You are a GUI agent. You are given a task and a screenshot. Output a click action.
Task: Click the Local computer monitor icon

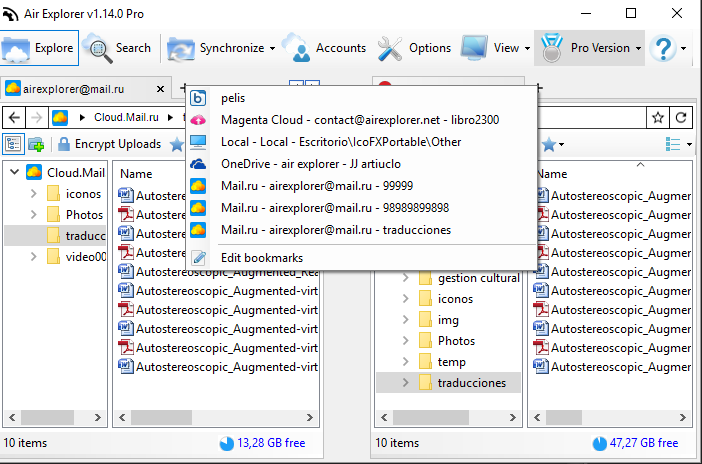(198, 142)
